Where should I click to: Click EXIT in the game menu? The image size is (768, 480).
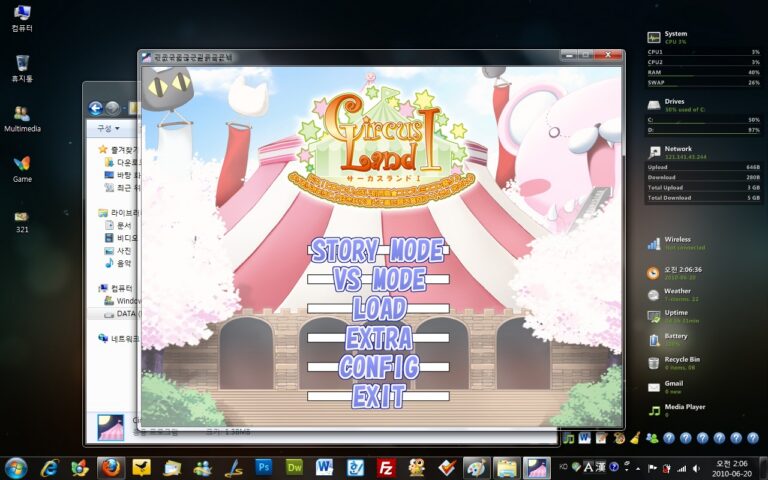click(379, 396)
